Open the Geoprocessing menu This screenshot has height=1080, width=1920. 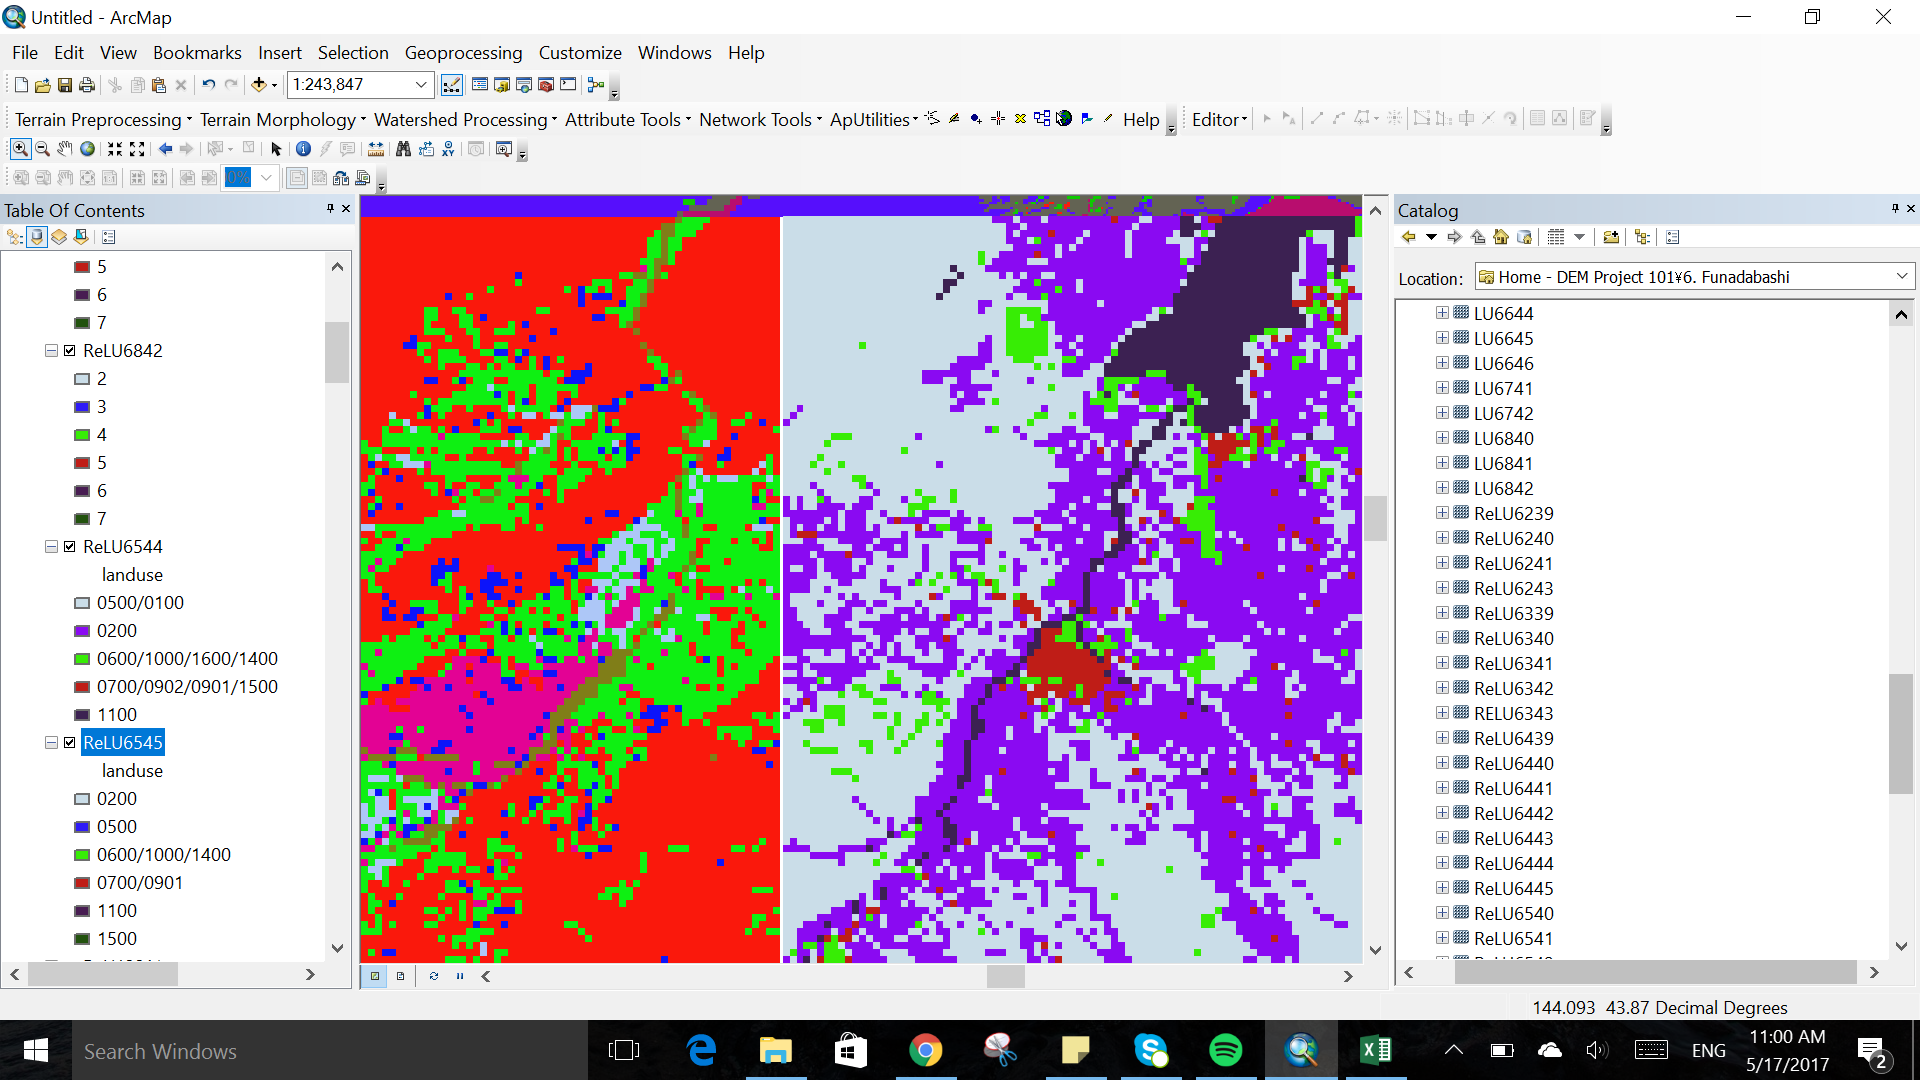[x=463, y=53]
